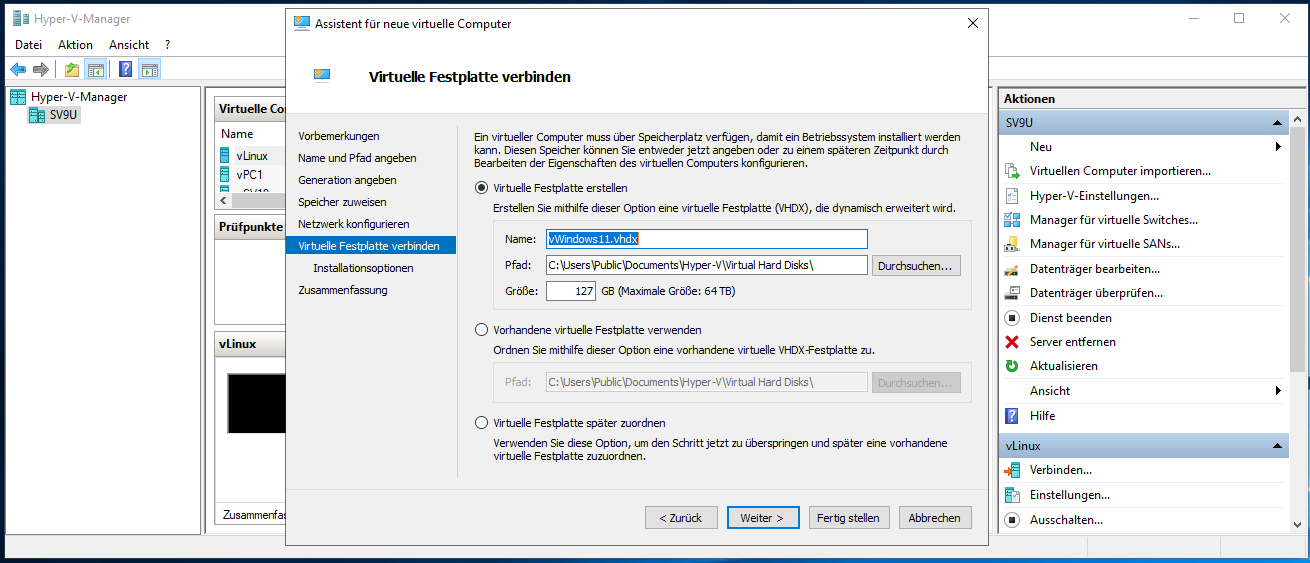Image resolution: width=1310 pixels, height=563 pixels.
Task: Click the enabled Durchsuchen button
Action: pos(917,265)
